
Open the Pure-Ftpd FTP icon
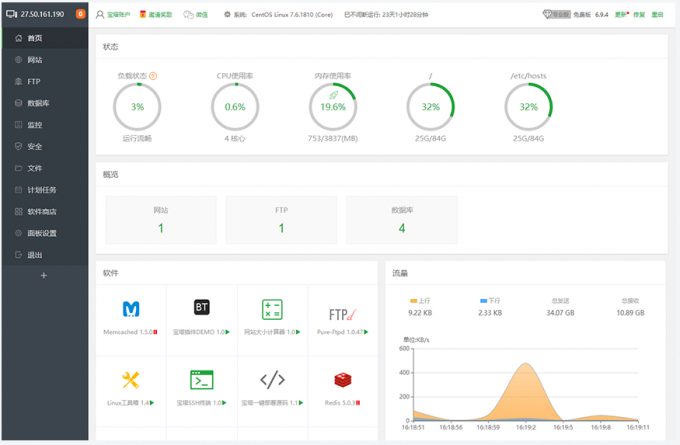pos(343,308)
